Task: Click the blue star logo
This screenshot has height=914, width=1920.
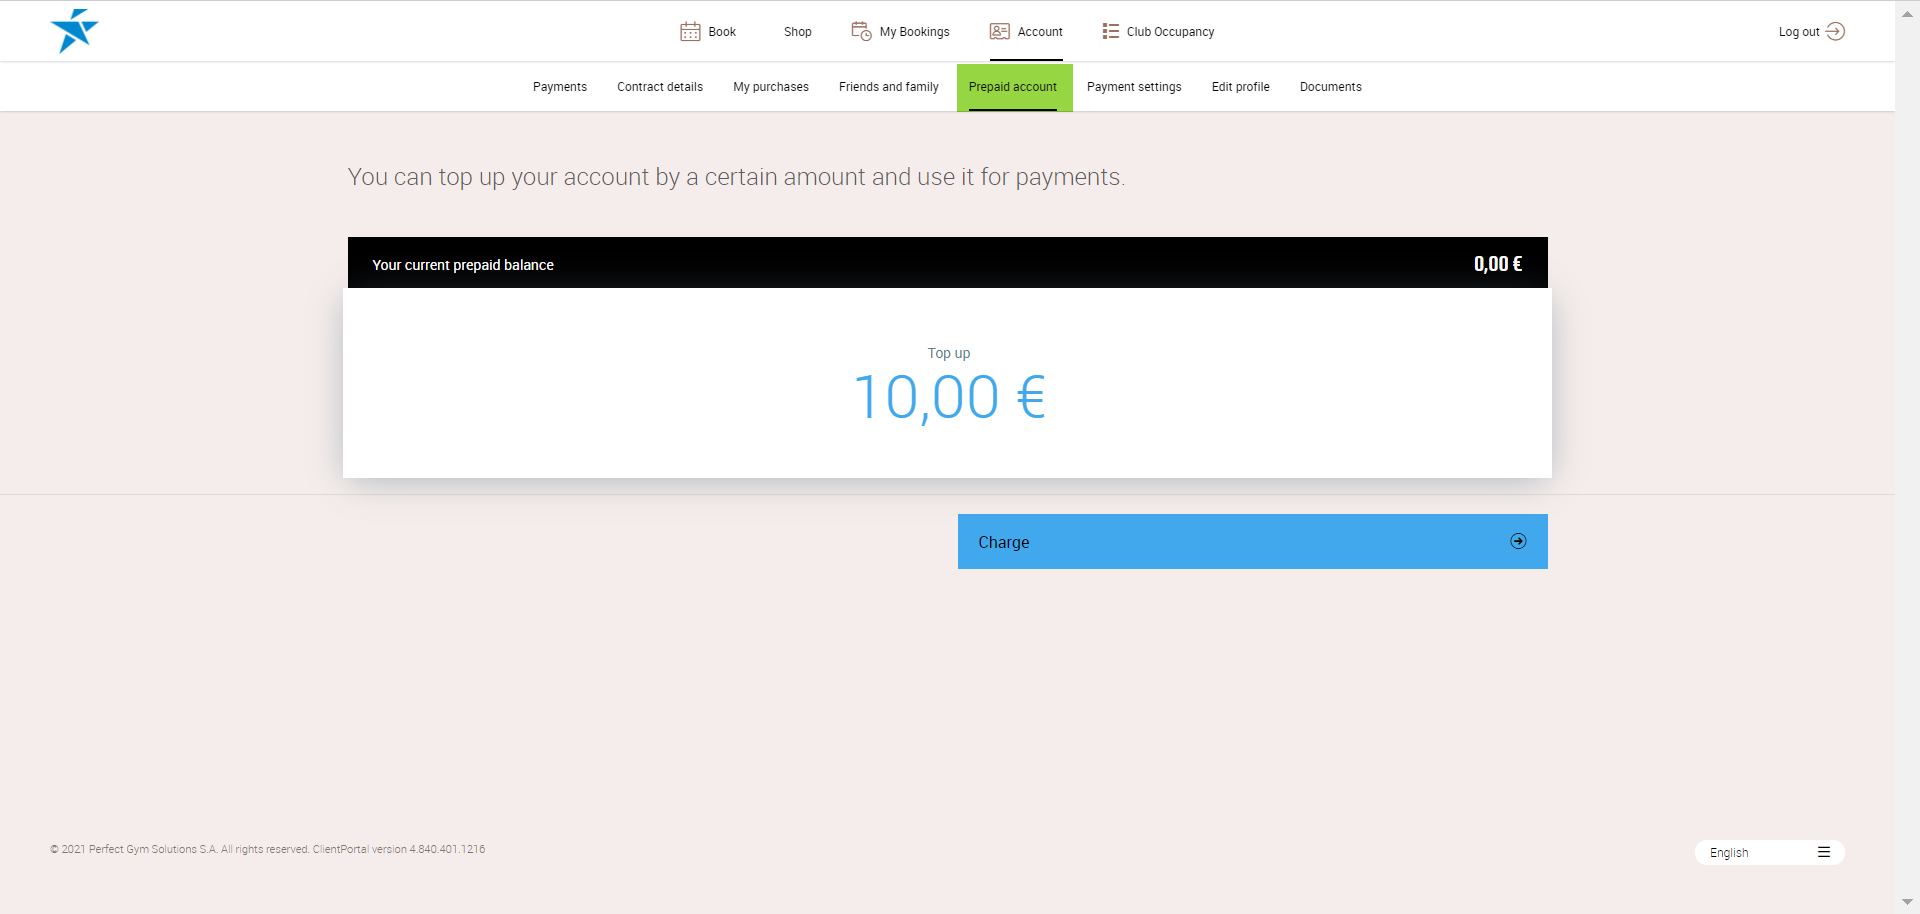Action: point(74,31)
